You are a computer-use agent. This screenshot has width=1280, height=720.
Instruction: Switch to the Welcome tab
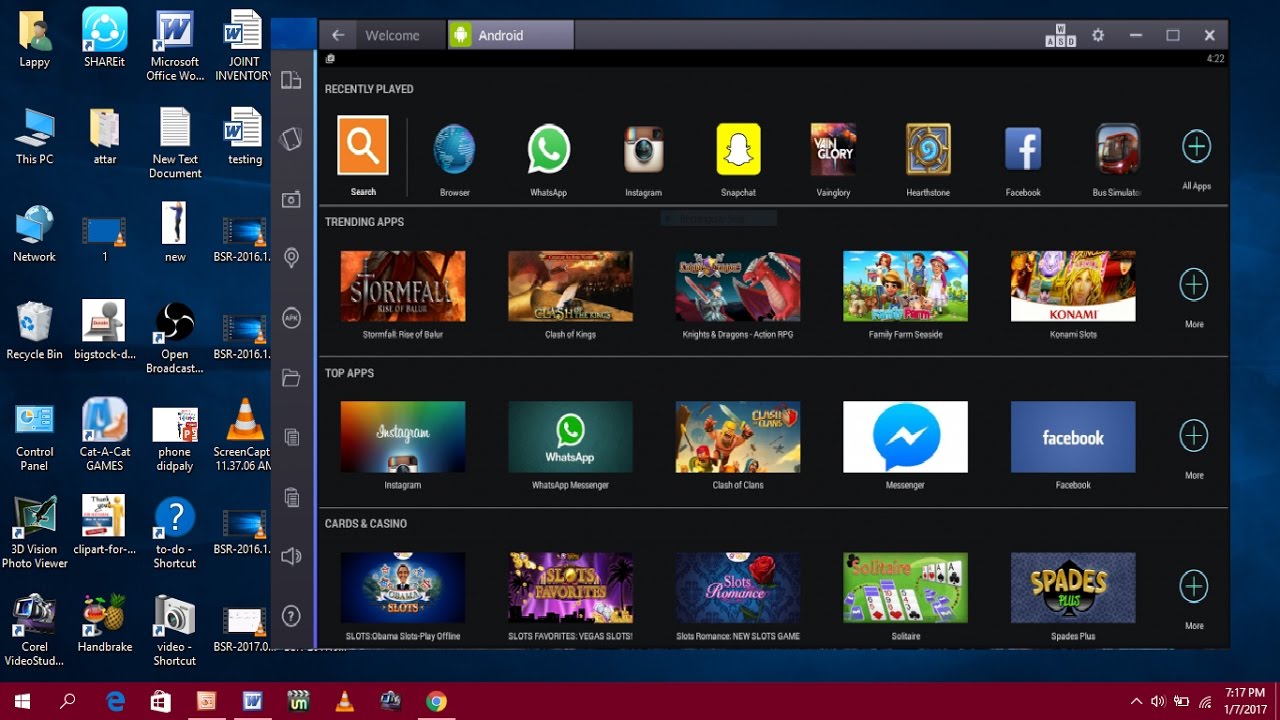pyautogui.click(x=392, y=35)
